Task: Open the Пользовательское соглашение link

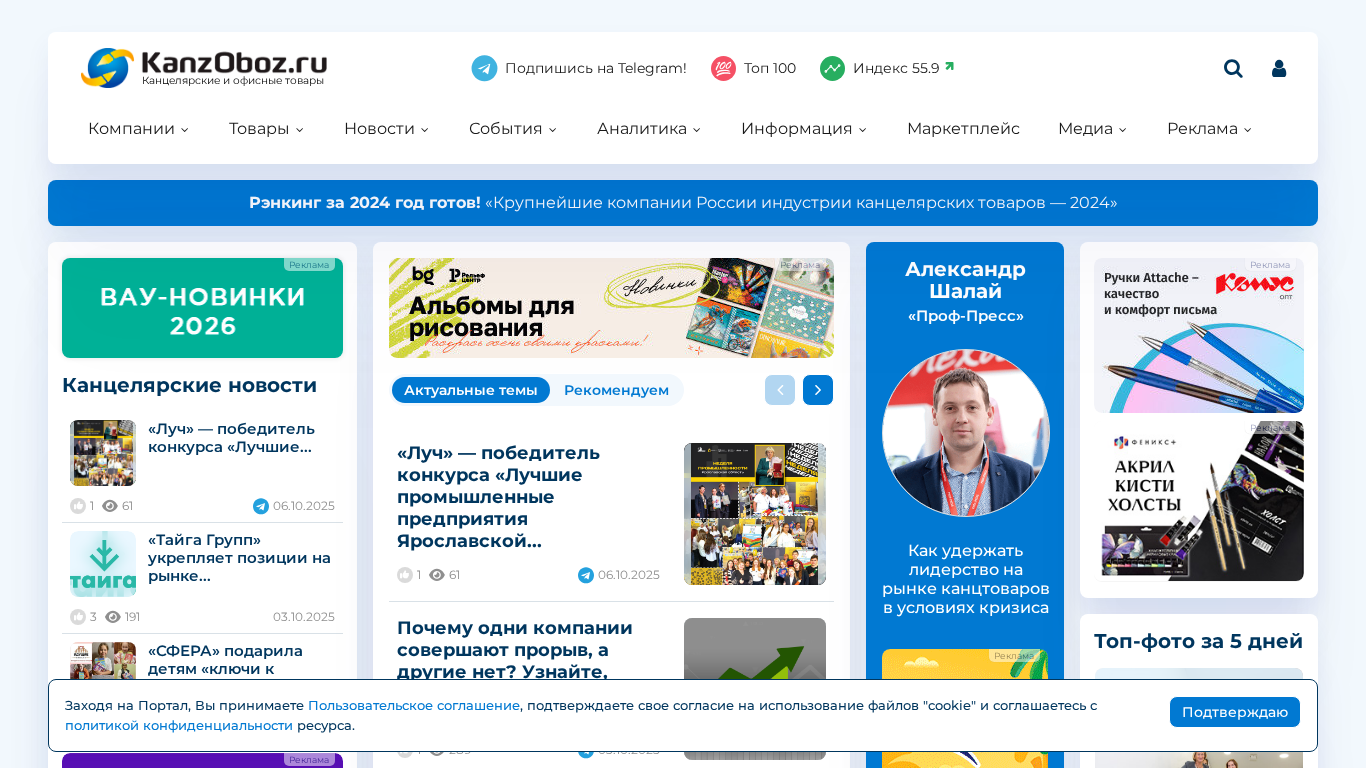Action: point(414,705)
